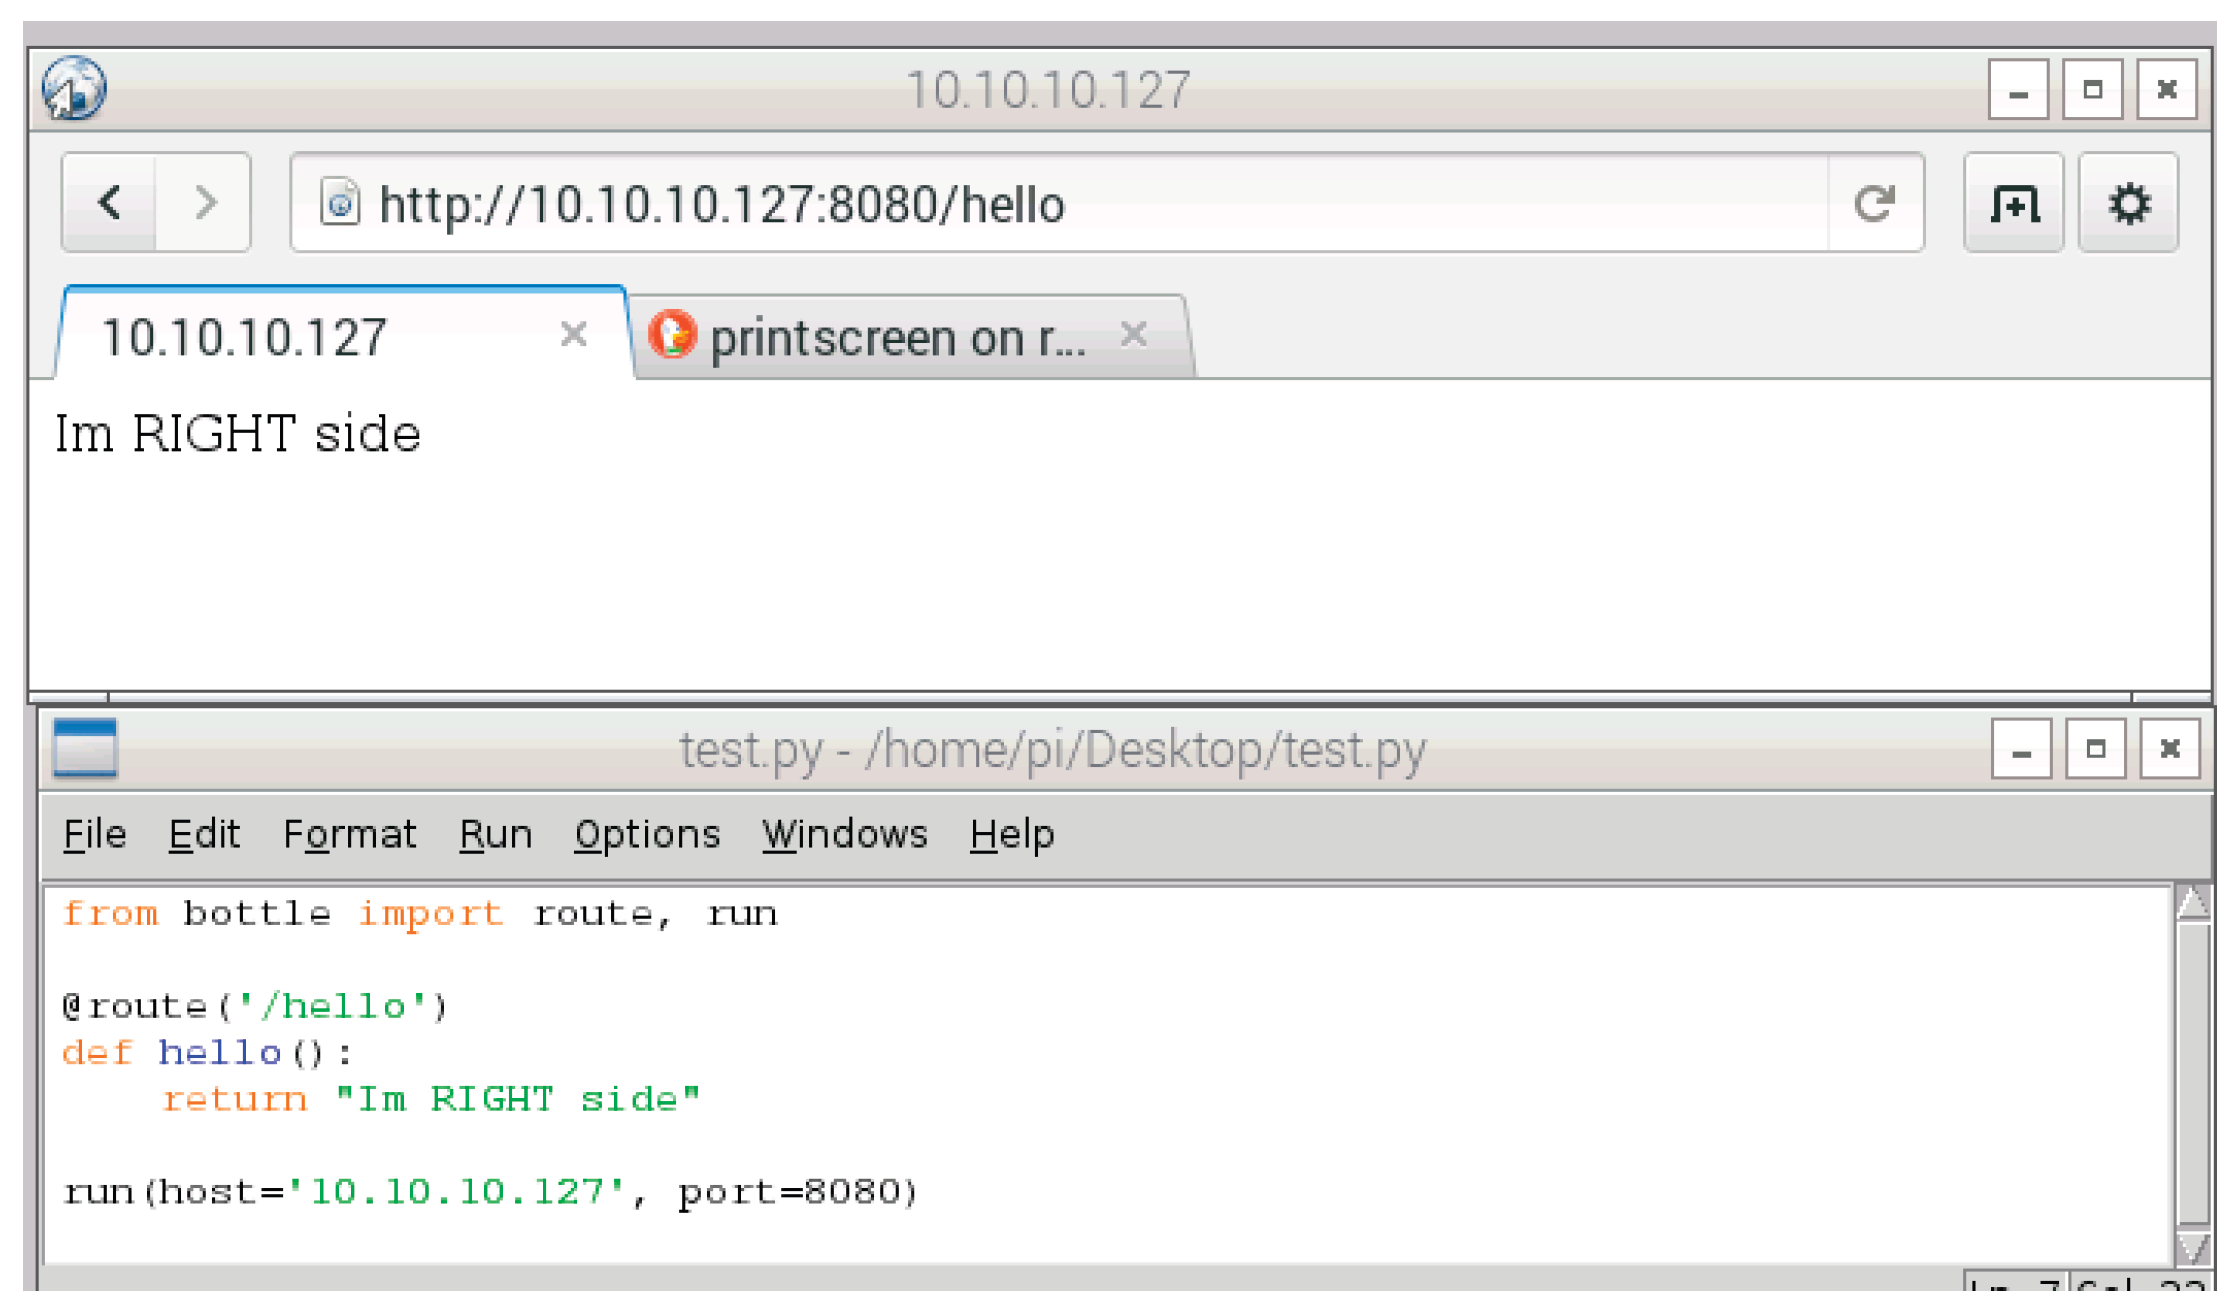This screenshot has width=2235, height=1313.
Task: Open the Options menu
Action: coord(646,833)
